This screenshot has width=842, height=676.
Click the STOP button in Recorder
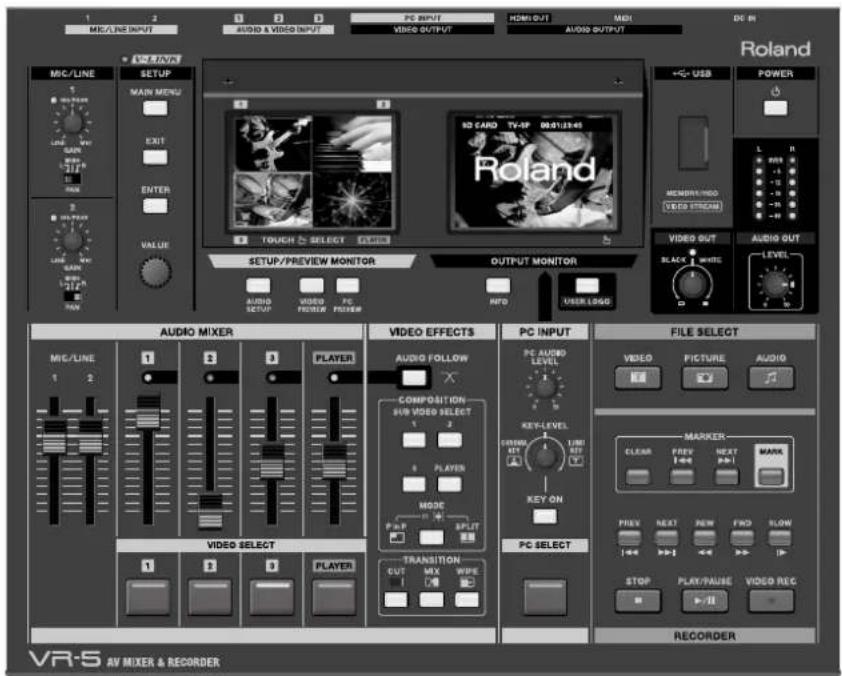[638, 601]
